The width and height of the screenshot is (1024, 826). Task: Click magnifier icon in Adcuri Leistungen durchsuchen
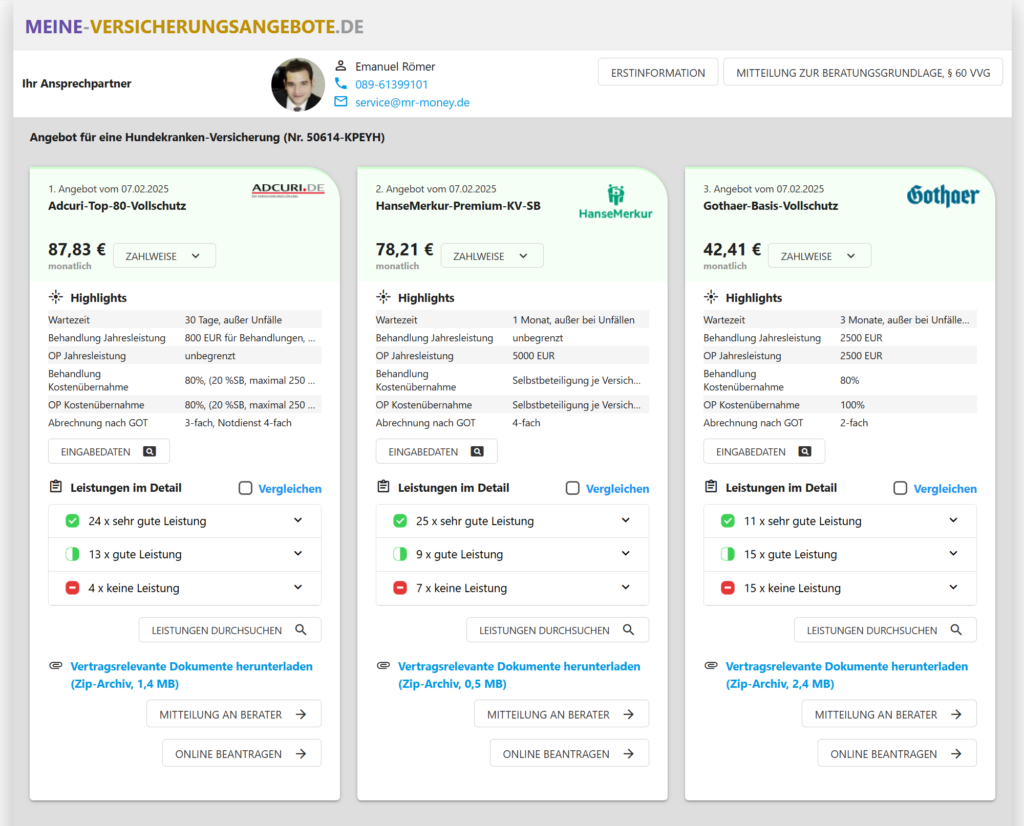pyautogui.click(x=301, y=630)
